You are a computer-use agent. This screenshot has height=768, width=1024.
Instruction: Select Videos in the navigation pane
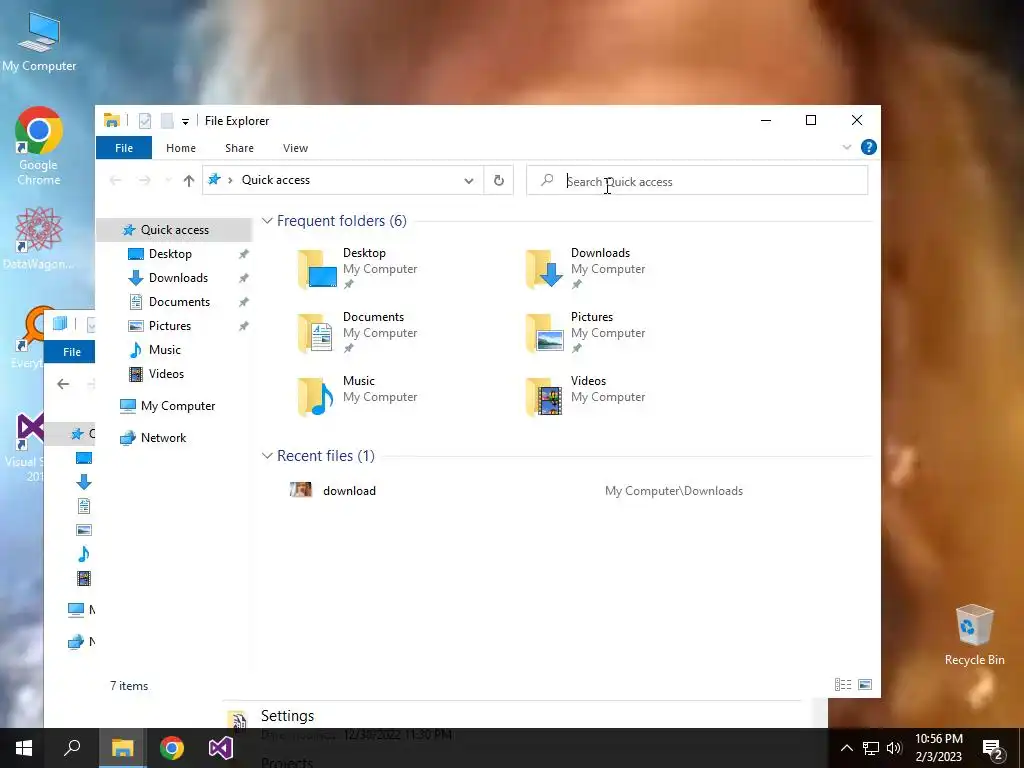tap(166, 374)
